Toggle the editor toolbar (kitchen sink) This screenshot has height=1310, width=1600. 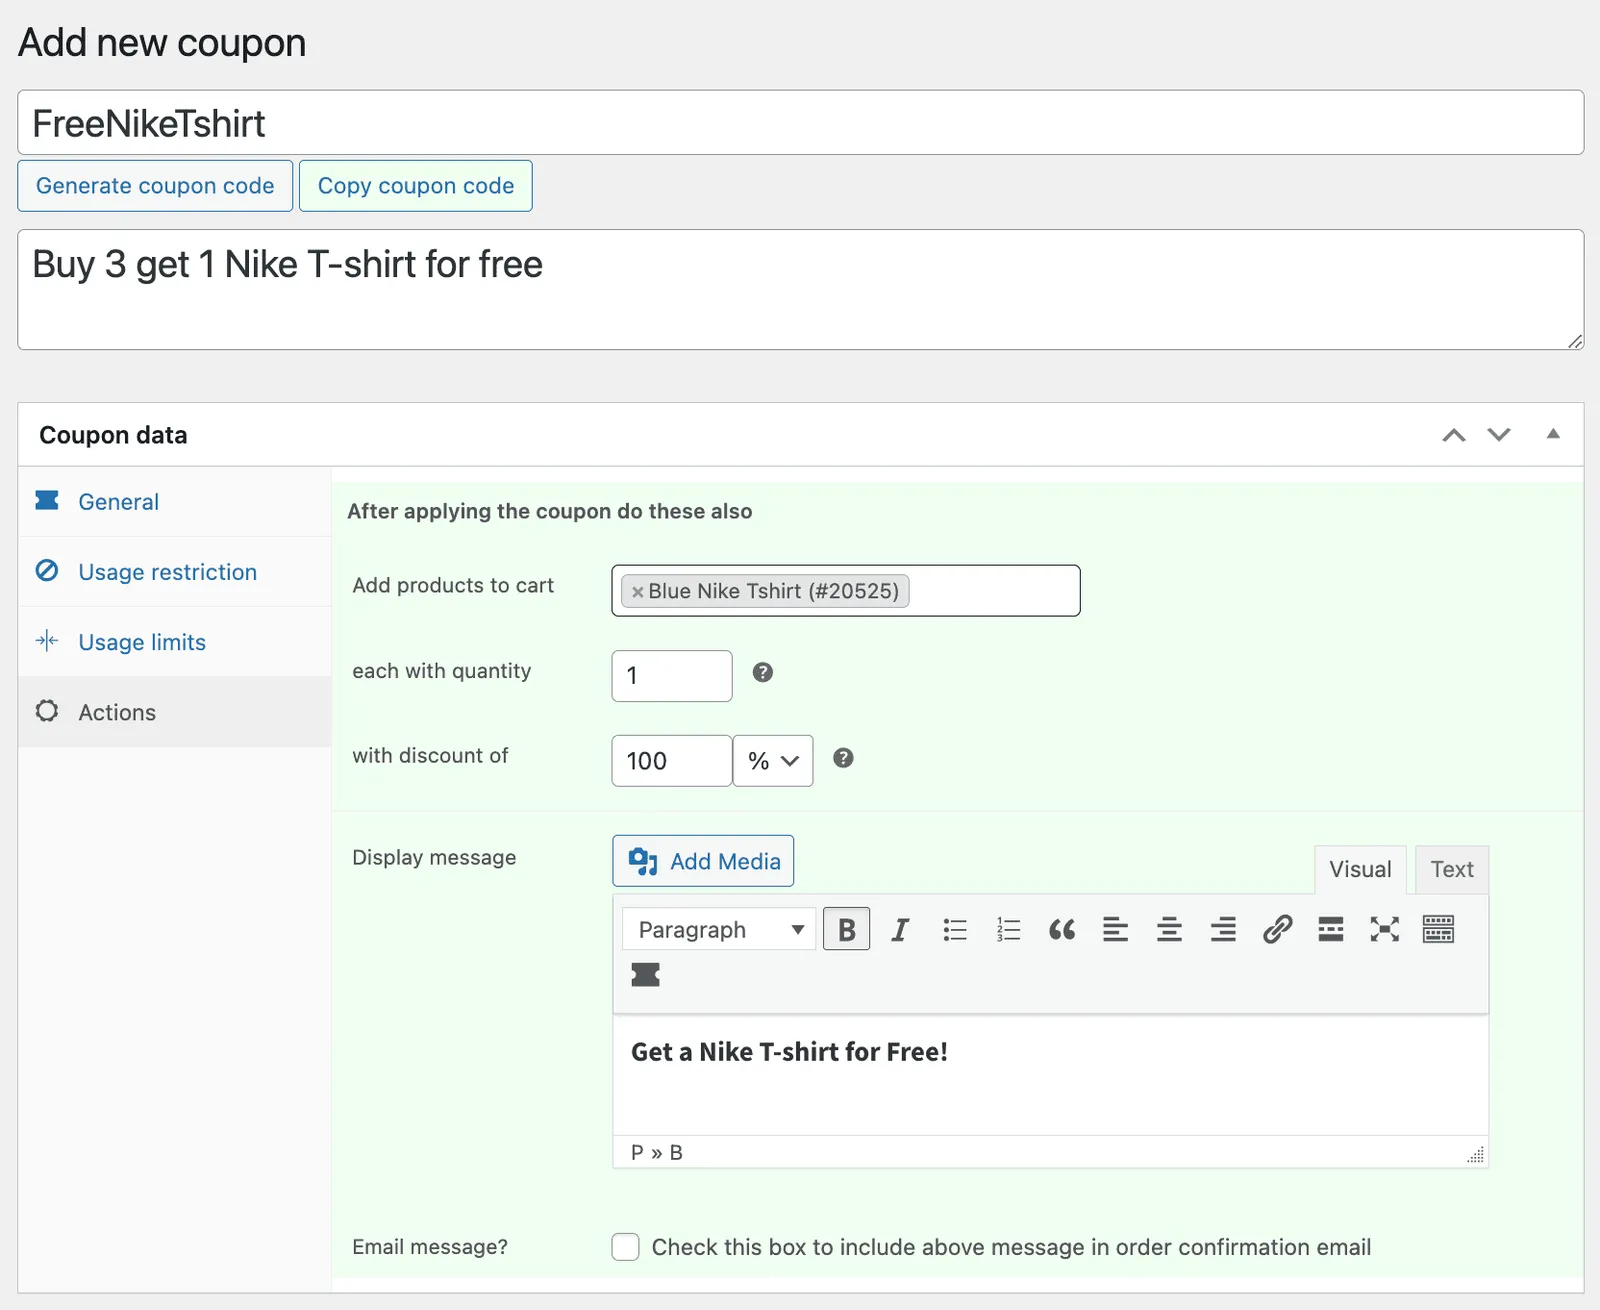click(x=1438, y=930)
